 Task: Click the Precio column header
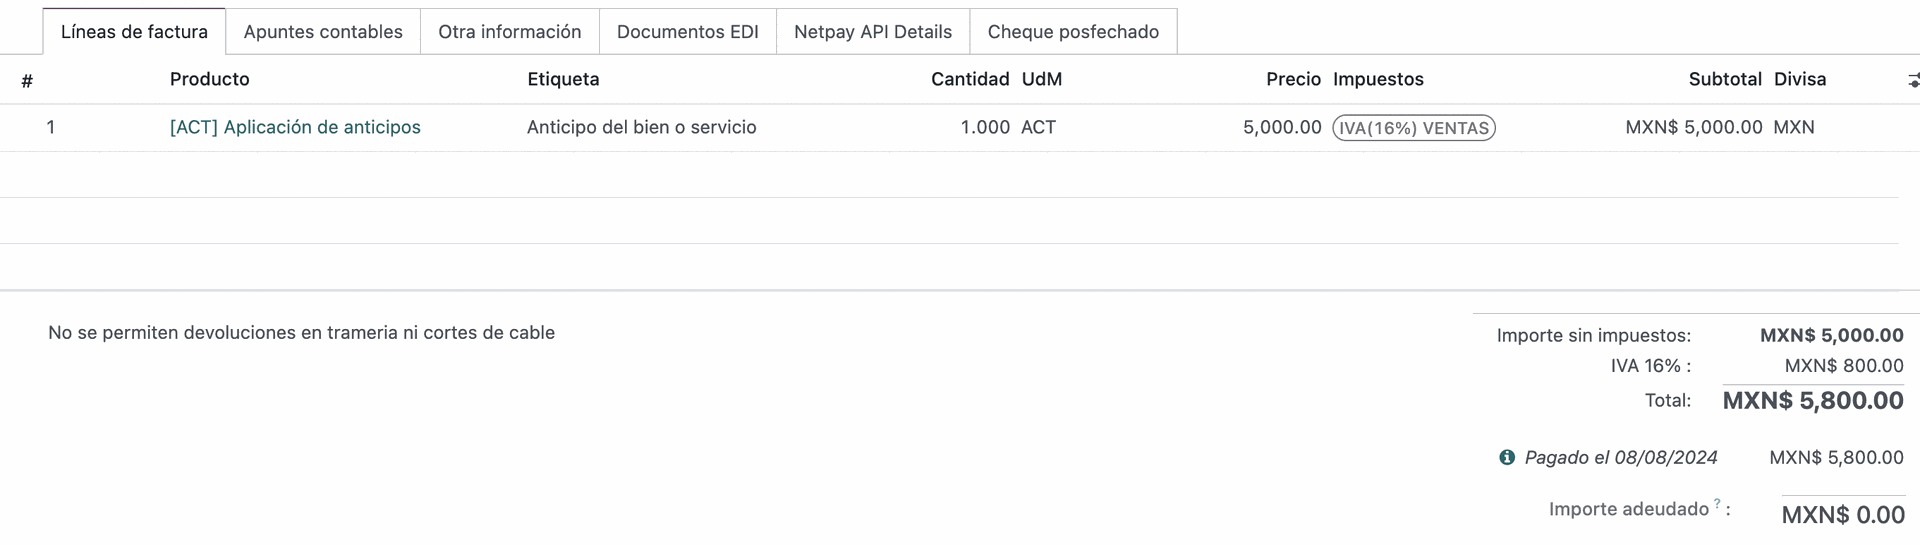(x=1293, y=79)
